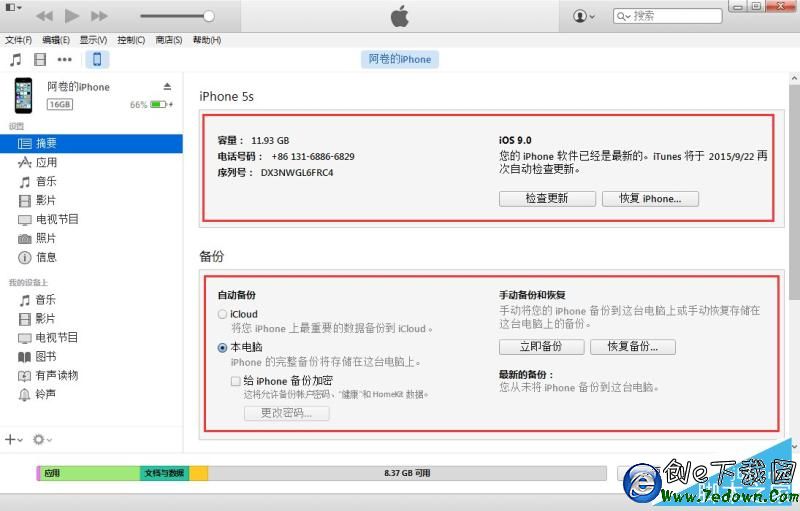Click the 66% battery indicator

151,105
